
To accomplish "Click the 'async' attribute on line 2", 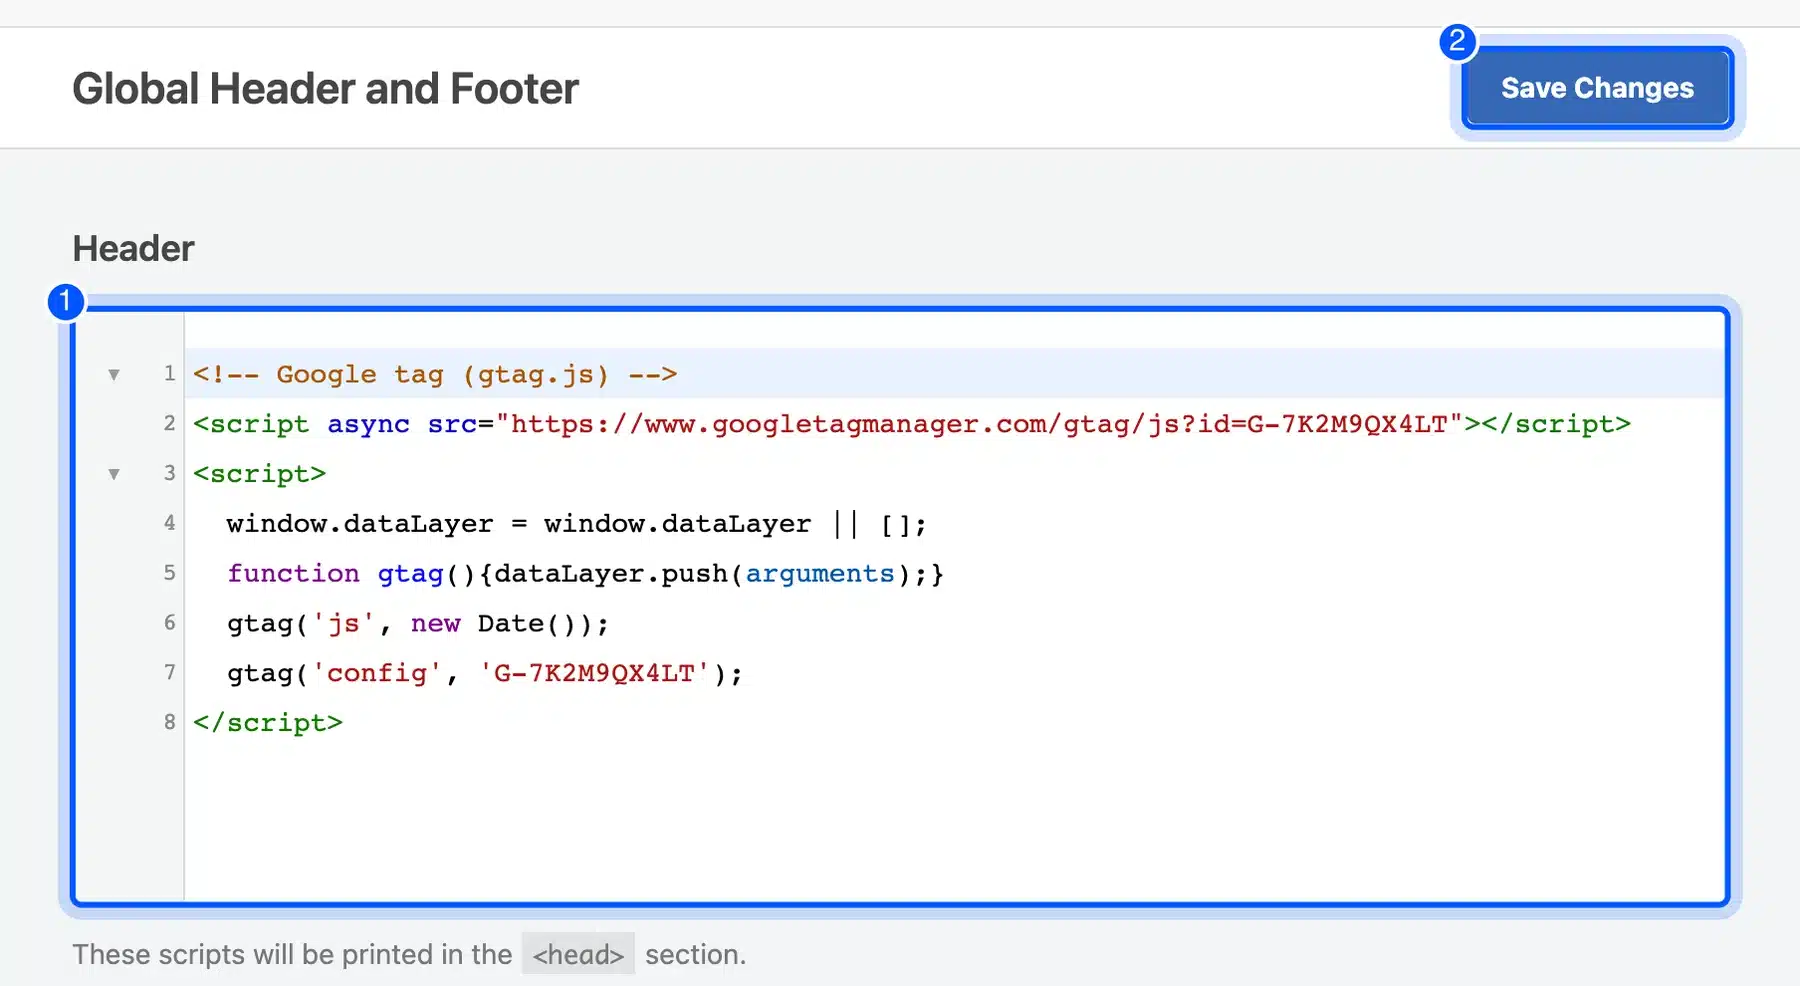I will (368, 424).
